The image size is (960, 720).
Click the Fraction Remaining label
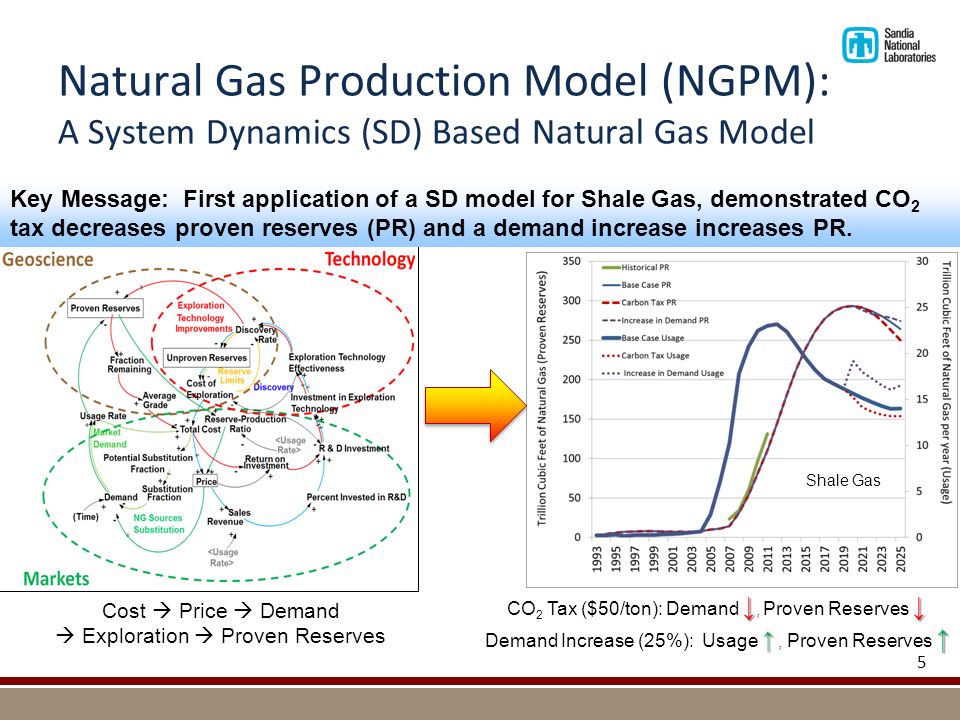(129, 364)
